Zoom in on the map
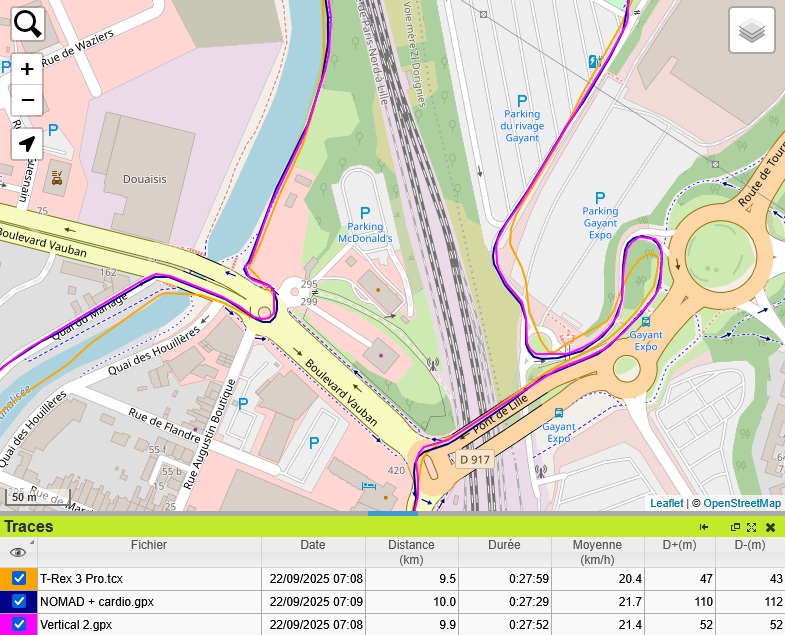This screenshot has height=635, width=785. coord(28,69)
